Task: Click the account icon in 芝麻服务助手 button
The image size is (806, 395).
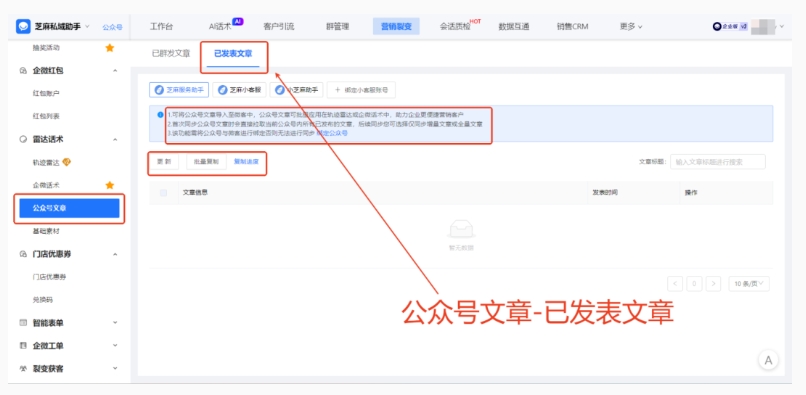Action: pos(159,89)
